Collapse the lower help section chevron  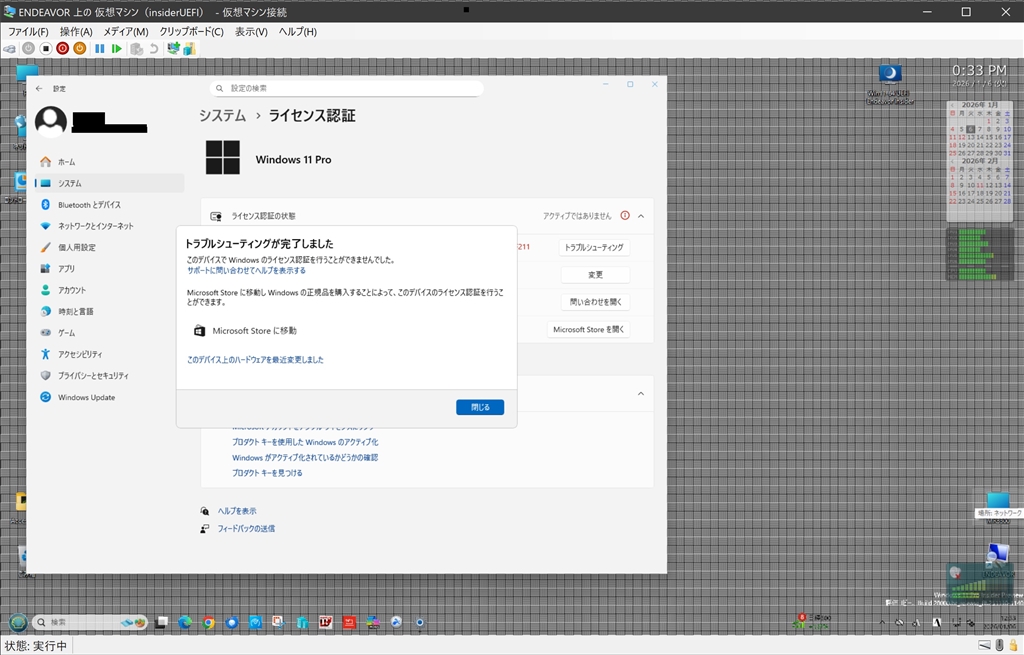click(641, 394)
